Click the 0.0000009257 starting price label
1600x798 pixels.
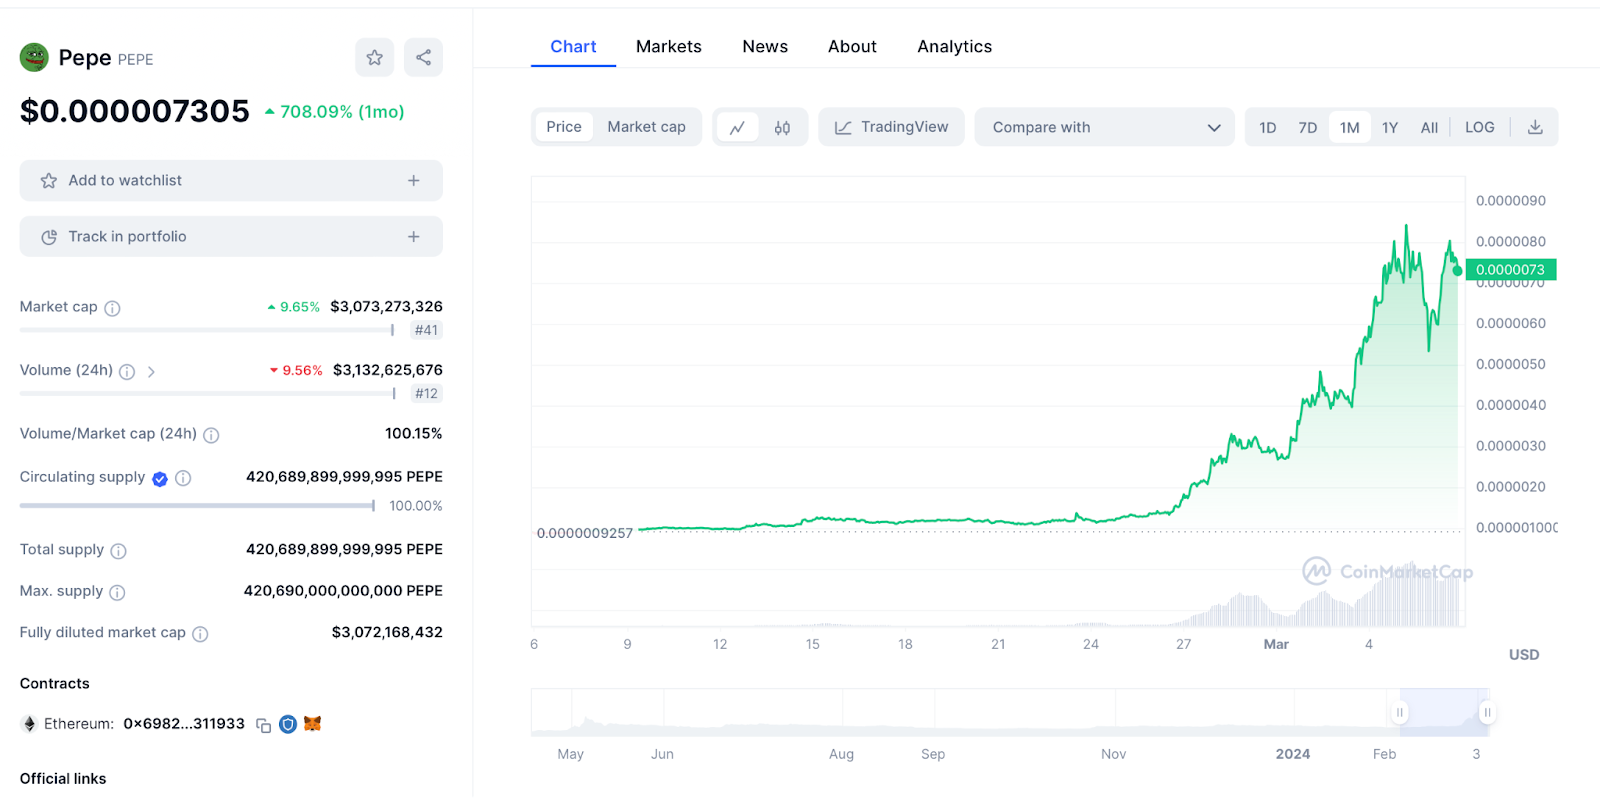585,533
